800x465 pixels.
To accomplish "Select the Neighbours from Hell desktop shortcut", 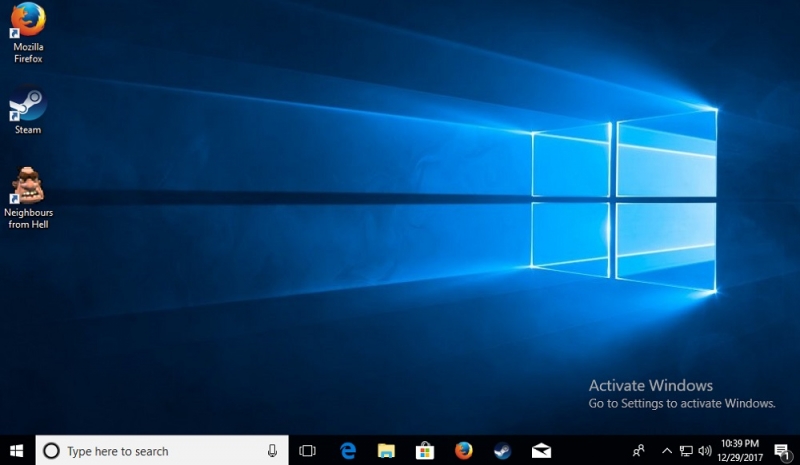I will [28, 199].
